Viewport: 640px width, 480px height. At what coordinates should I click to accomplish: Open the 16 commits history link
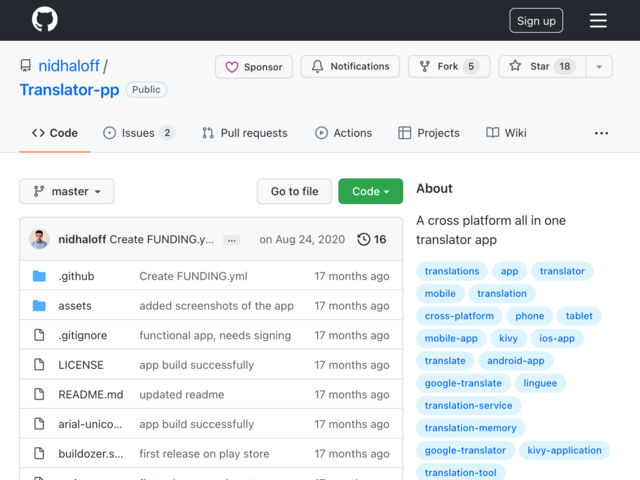coord(371,239)
